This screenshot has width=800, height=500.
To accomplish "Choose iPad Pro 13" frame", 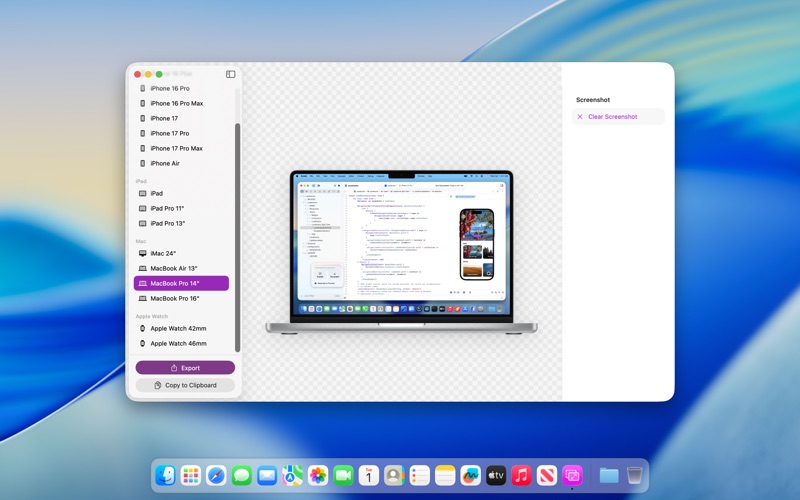I will [181, 223].
